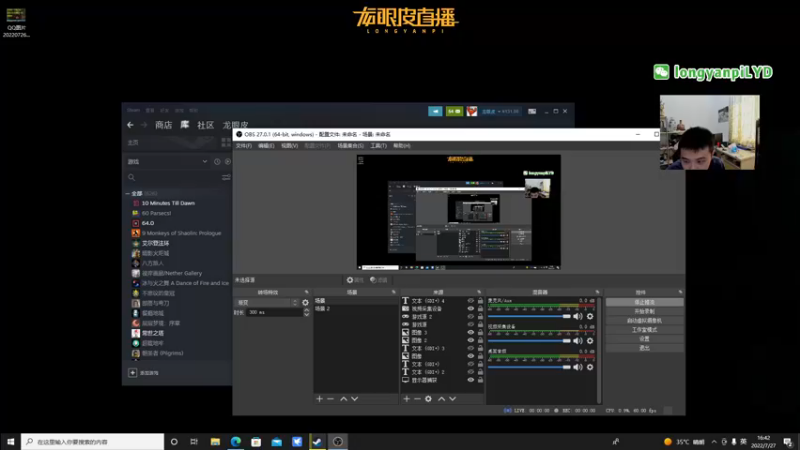
Task: Mute the 视频采集设备 mixer speaker icon
Action: point(578,341)
